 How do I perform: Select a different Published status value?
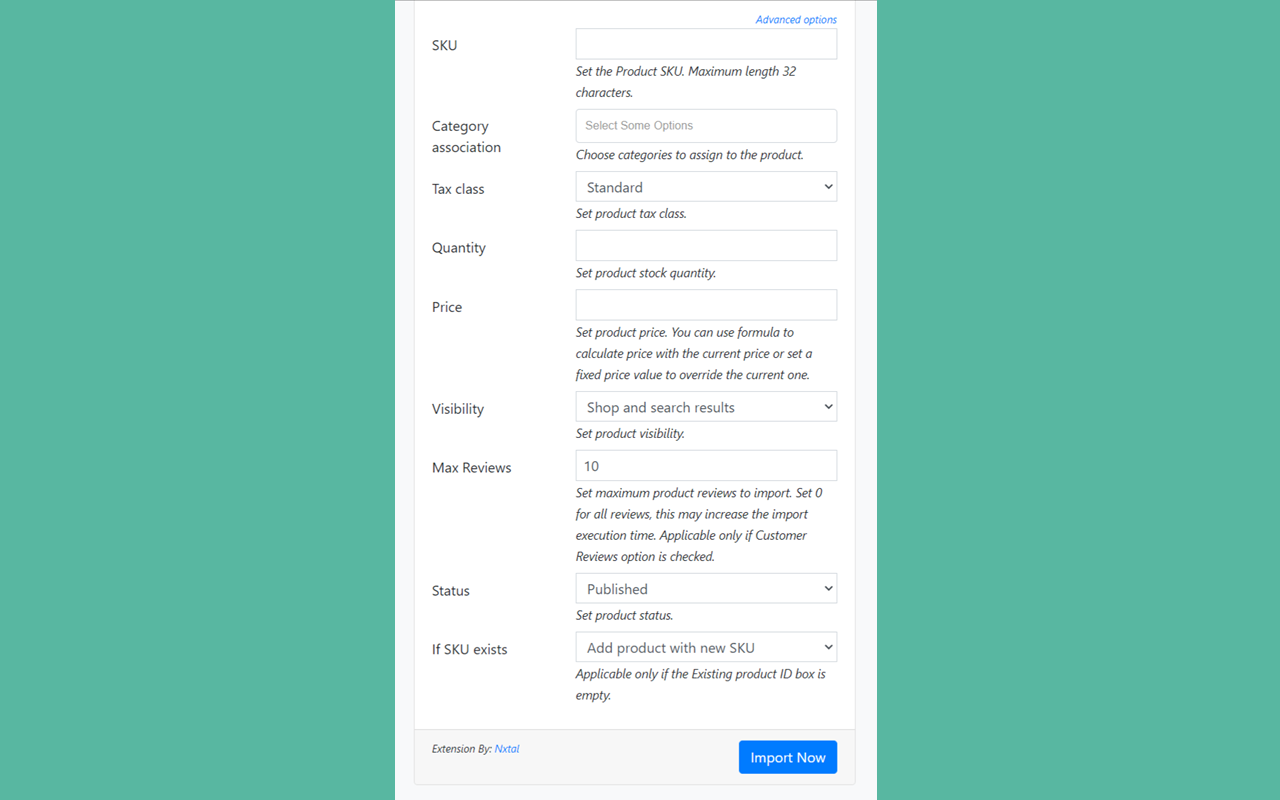(x=705, y=588)
